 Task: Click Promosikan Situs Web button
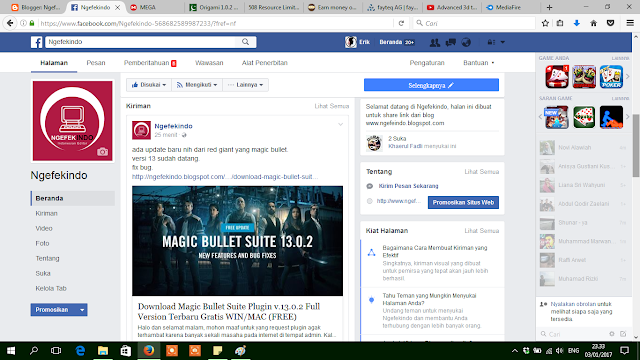point(463,202)
